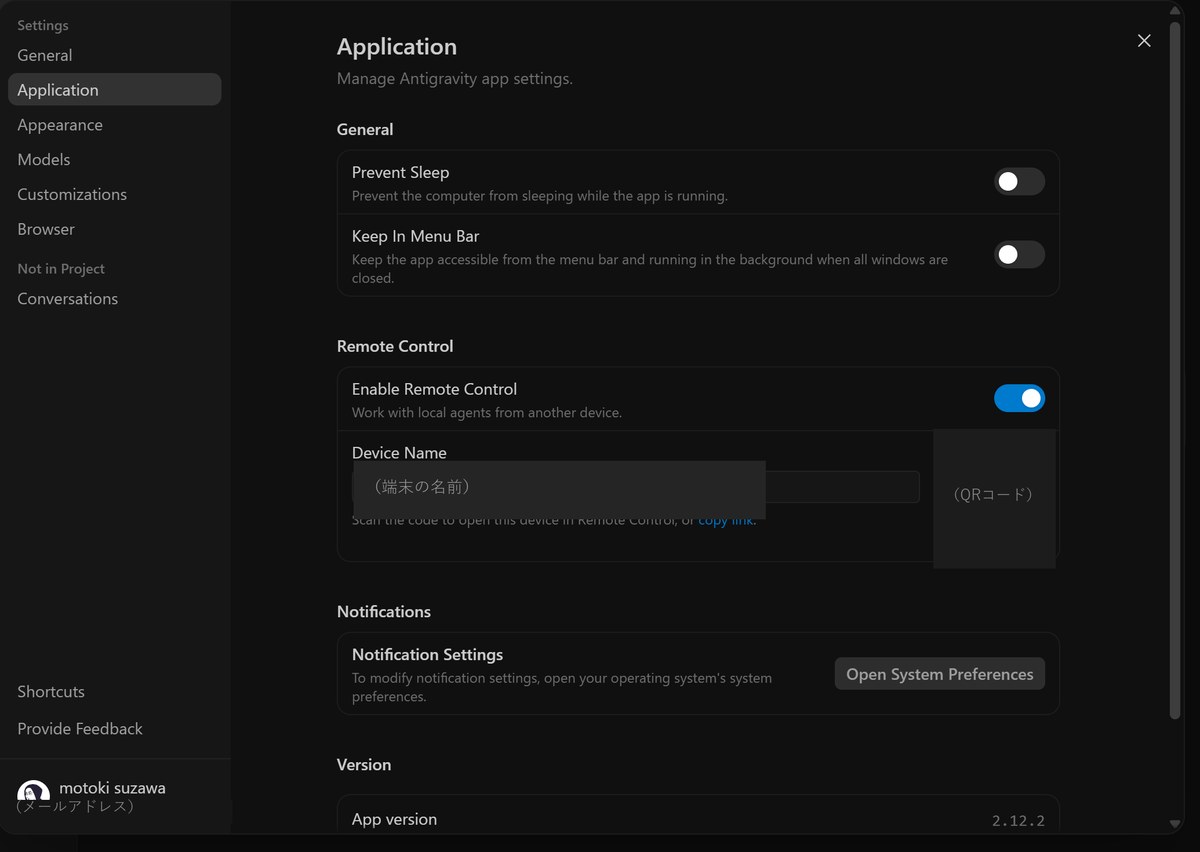Go to Appearance settings
This screenshot has width=1200, height=852.
114,125
